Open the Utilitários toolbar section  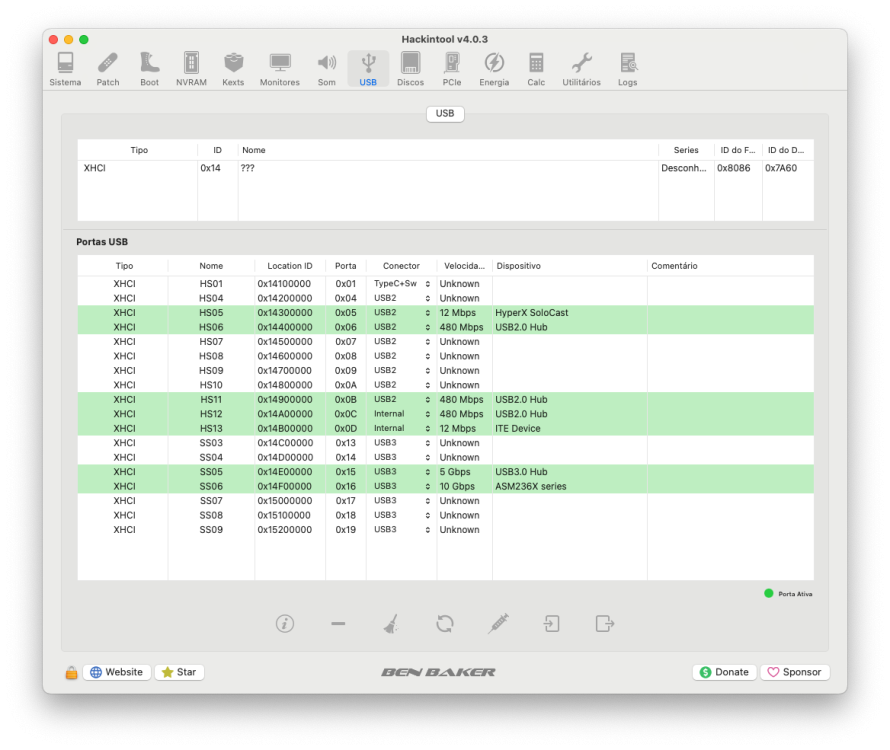point(581,69)
